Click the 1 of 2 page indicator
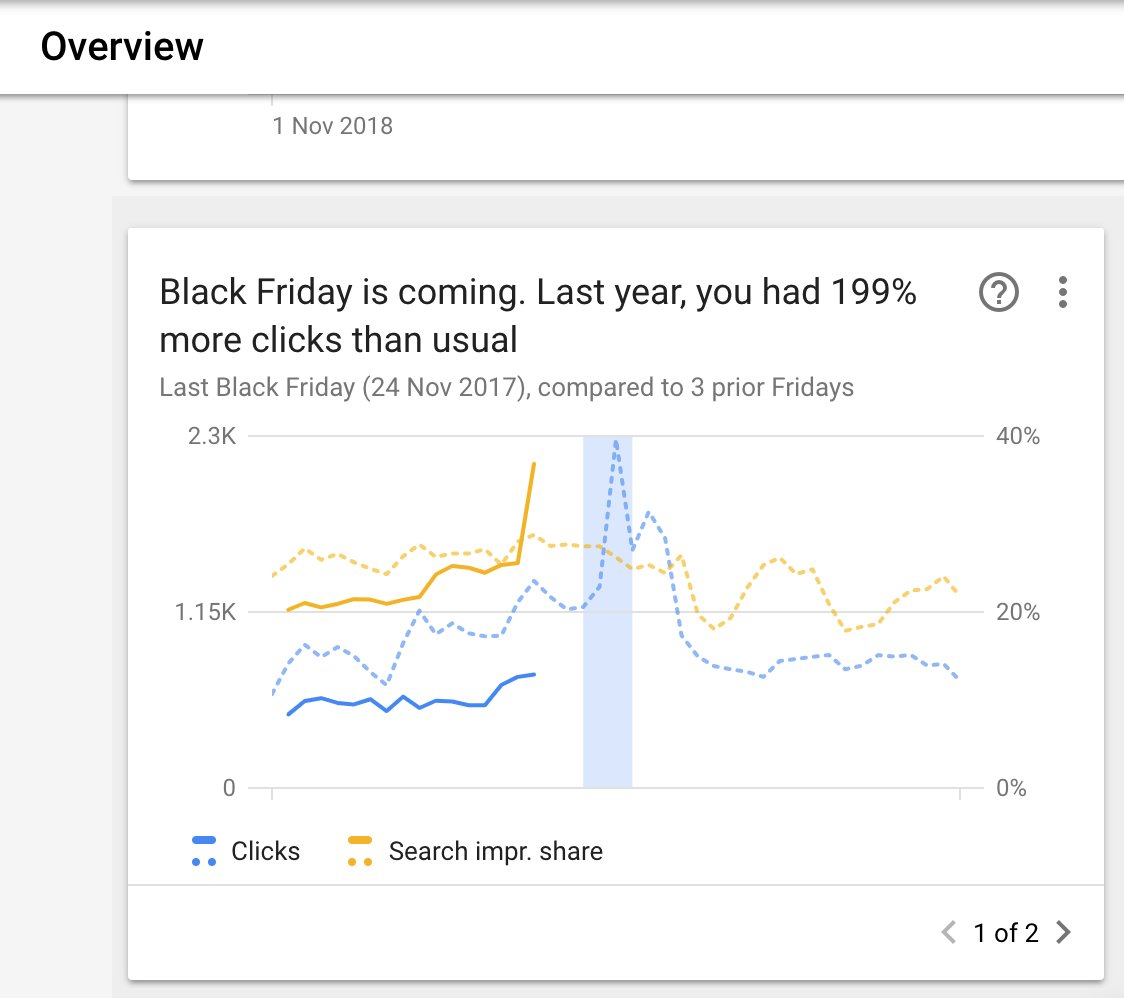The width and height of the screenshot is (1124, 998). click(1006, 933)
